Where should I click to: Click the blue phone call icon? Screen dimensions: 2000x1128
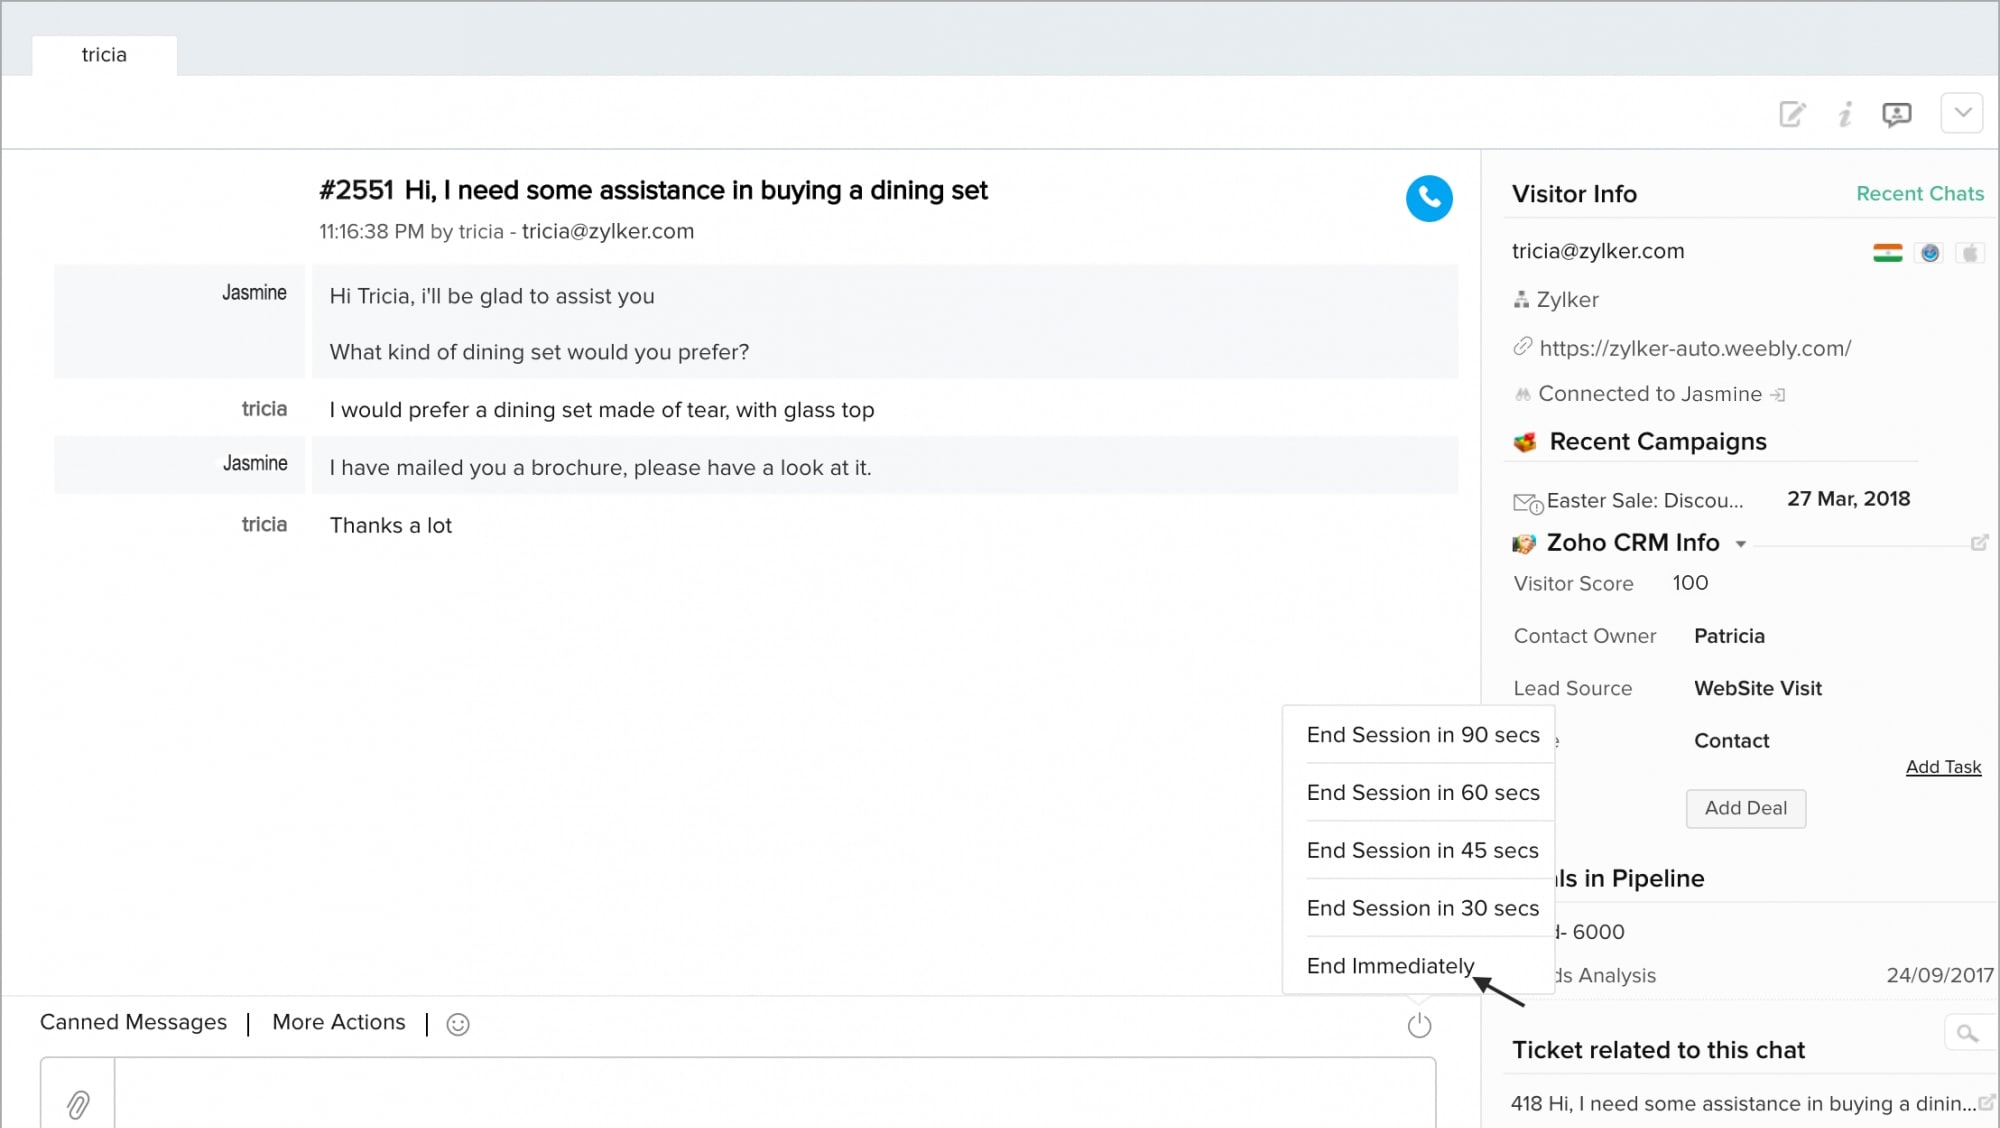tap(1429, 198)
